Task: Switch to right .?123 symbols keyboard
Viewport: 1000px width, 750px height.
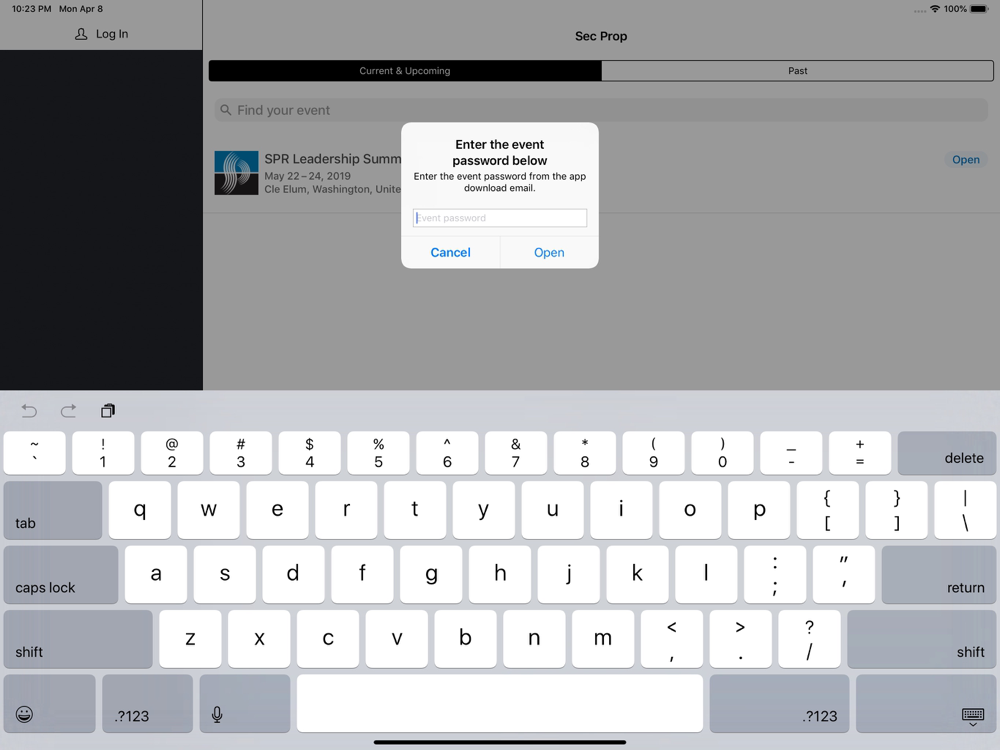Action: point(779,703)
